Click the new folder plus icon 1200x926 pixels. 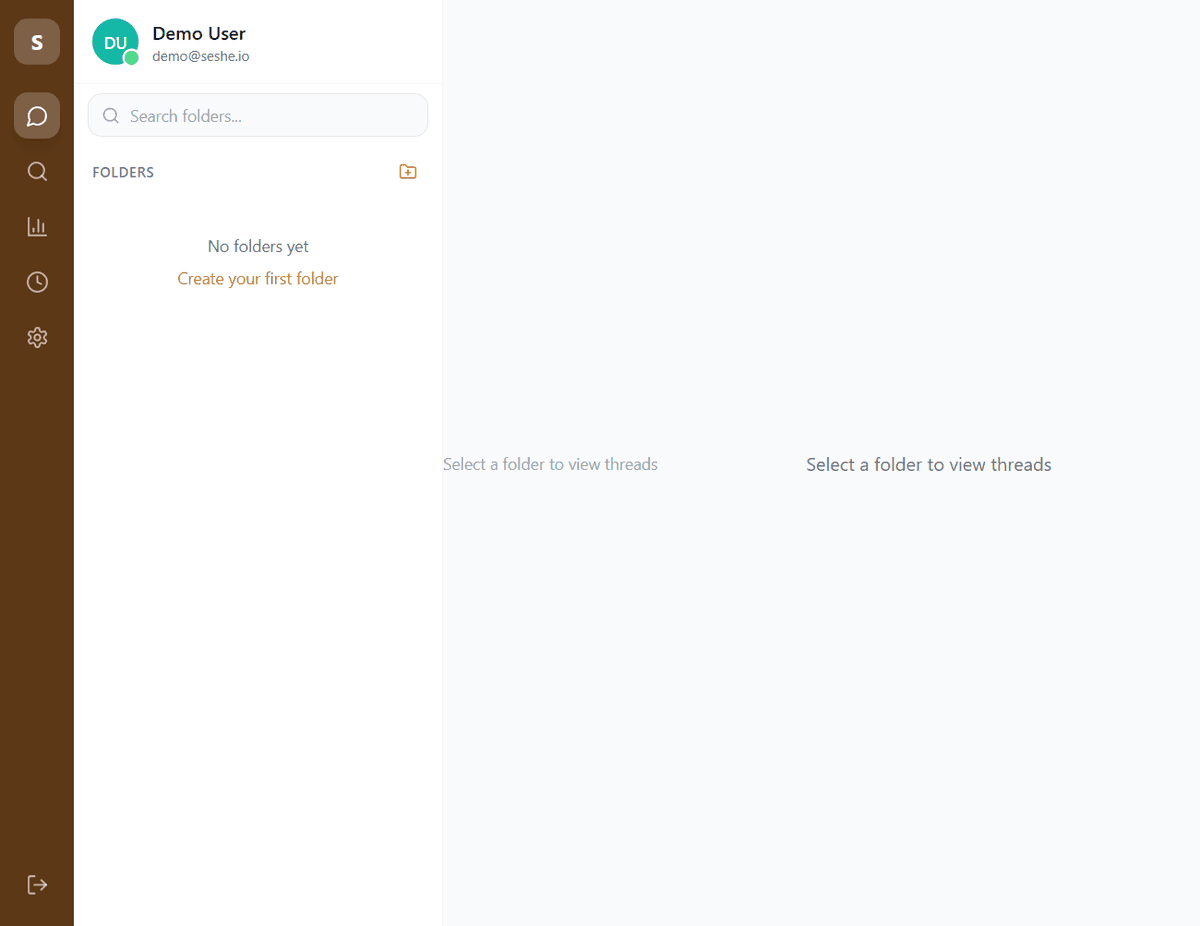tap(407, 172)
